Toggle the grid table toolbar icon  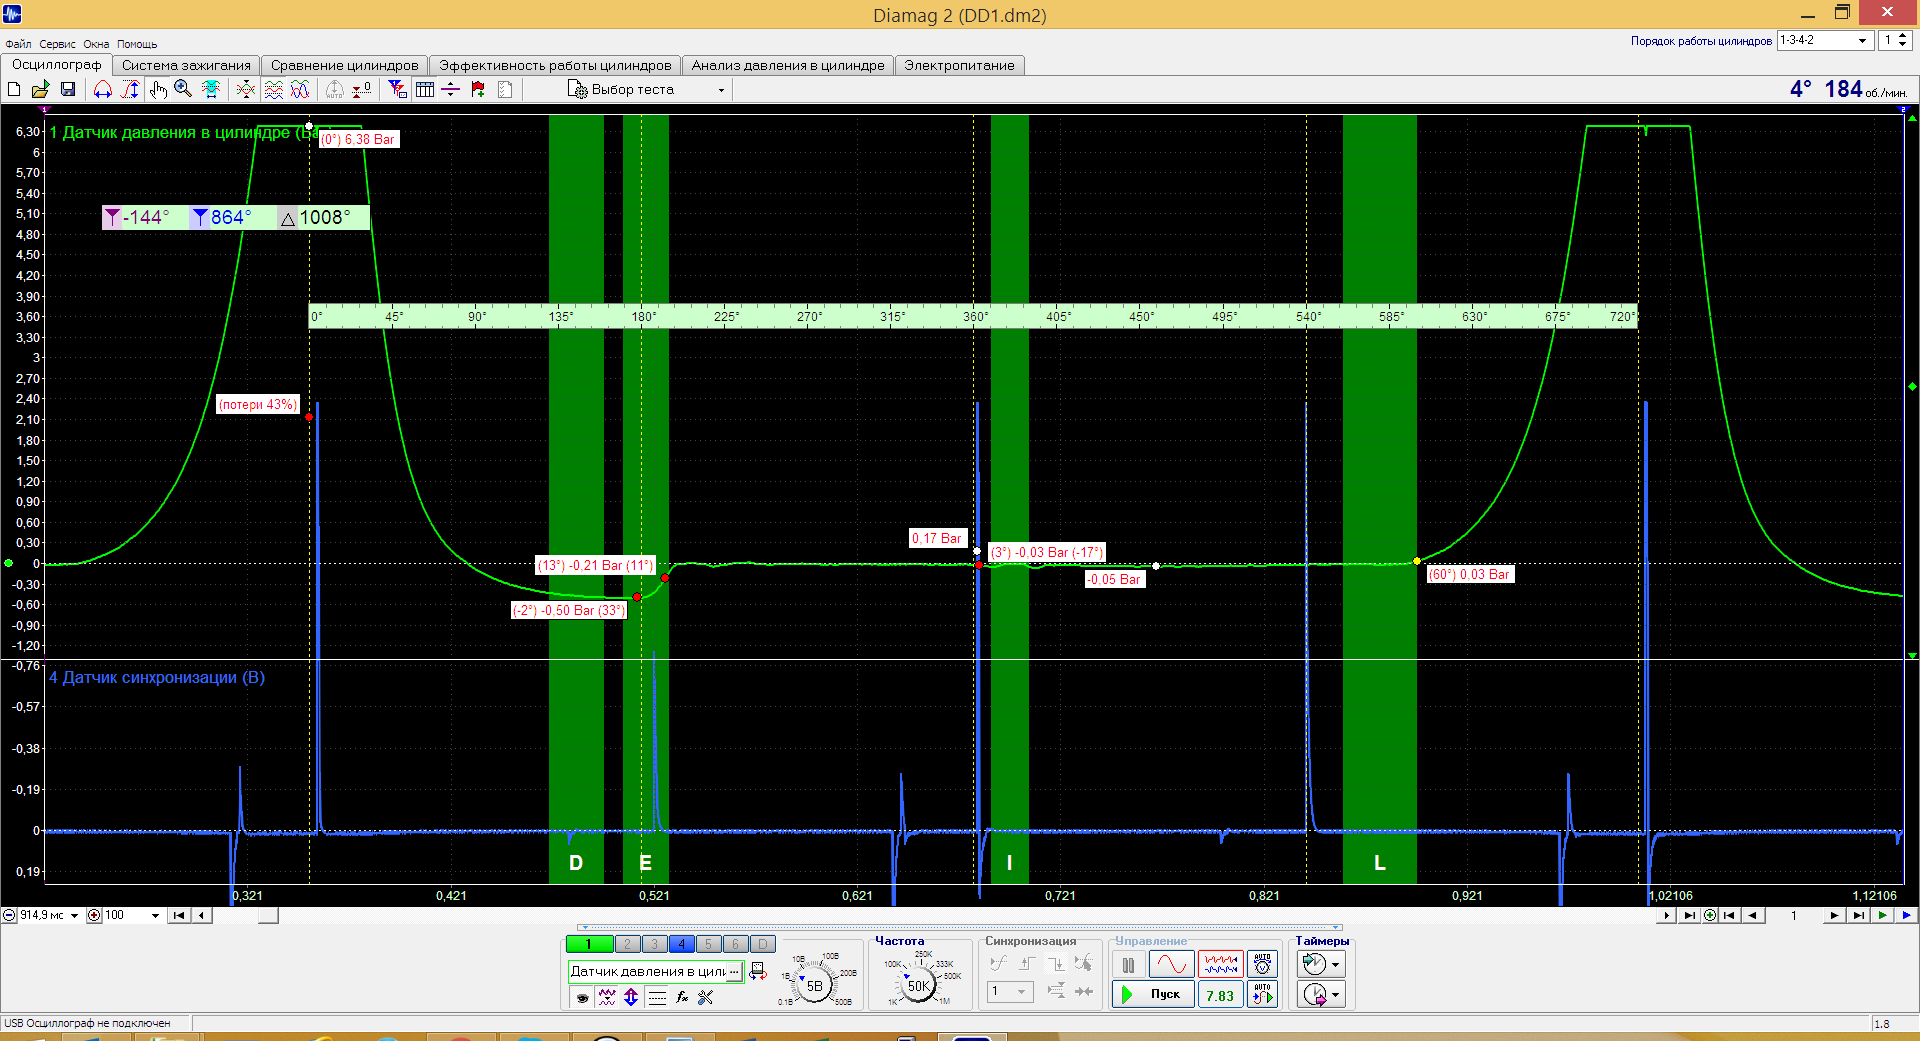[x=424, y=89]
